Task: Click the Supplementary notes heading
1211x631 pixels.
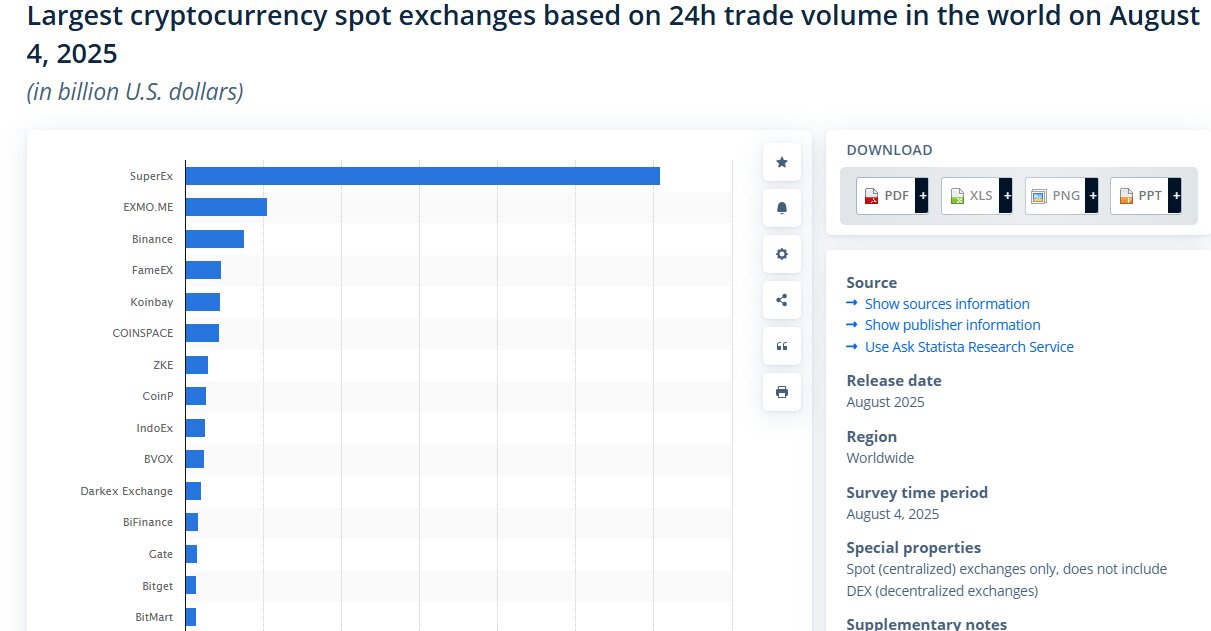Action: [926, 623]
